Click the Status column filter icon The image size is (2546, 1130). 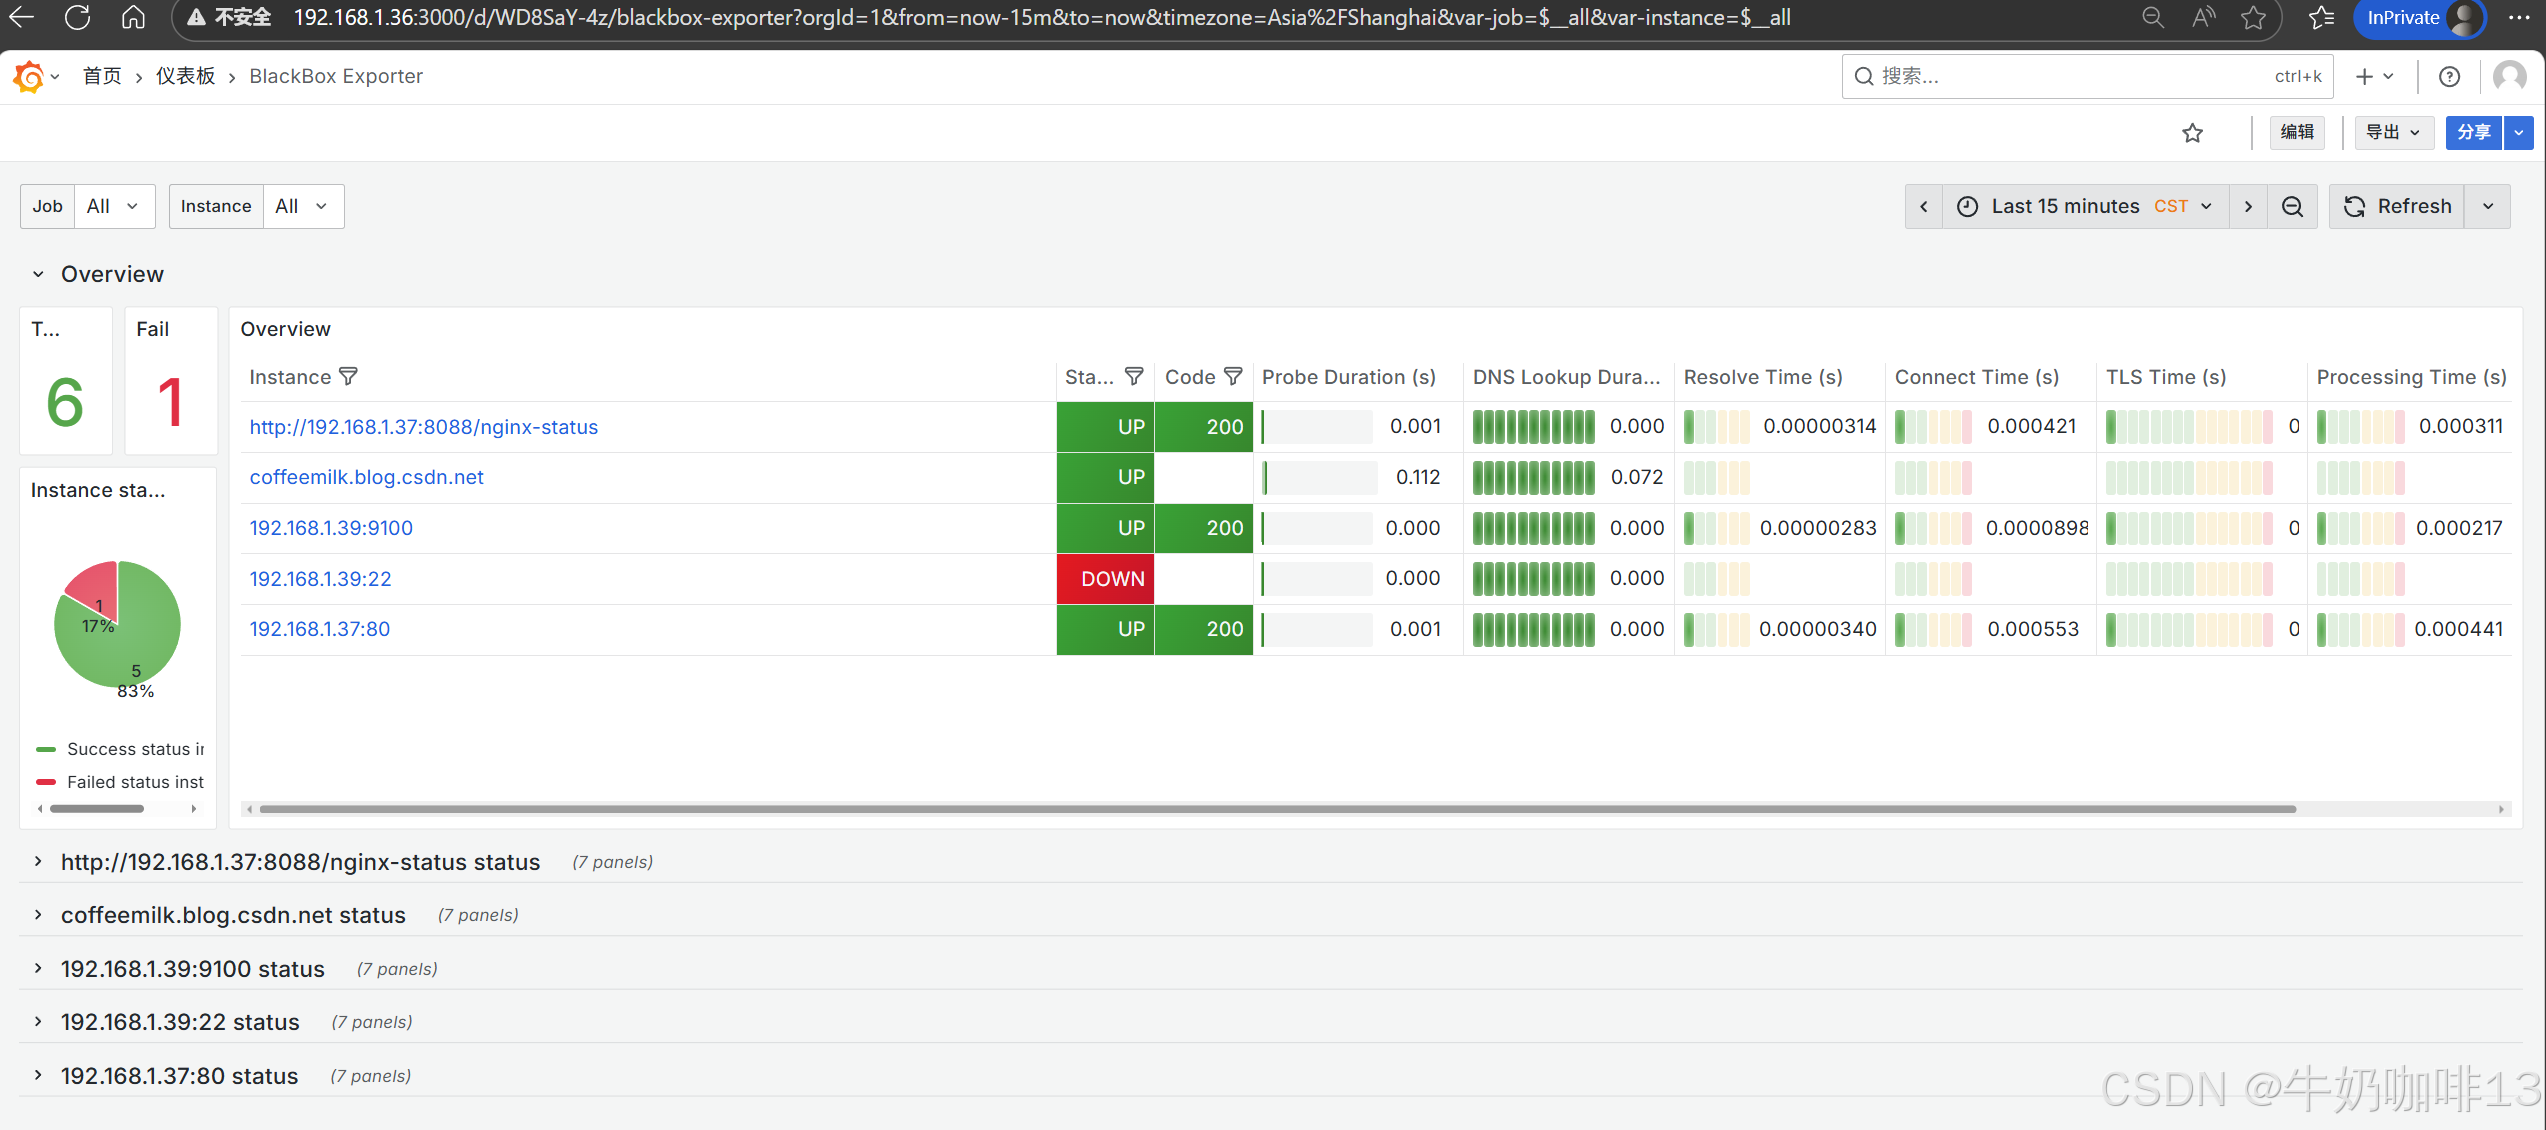[x=1134, y=377]
